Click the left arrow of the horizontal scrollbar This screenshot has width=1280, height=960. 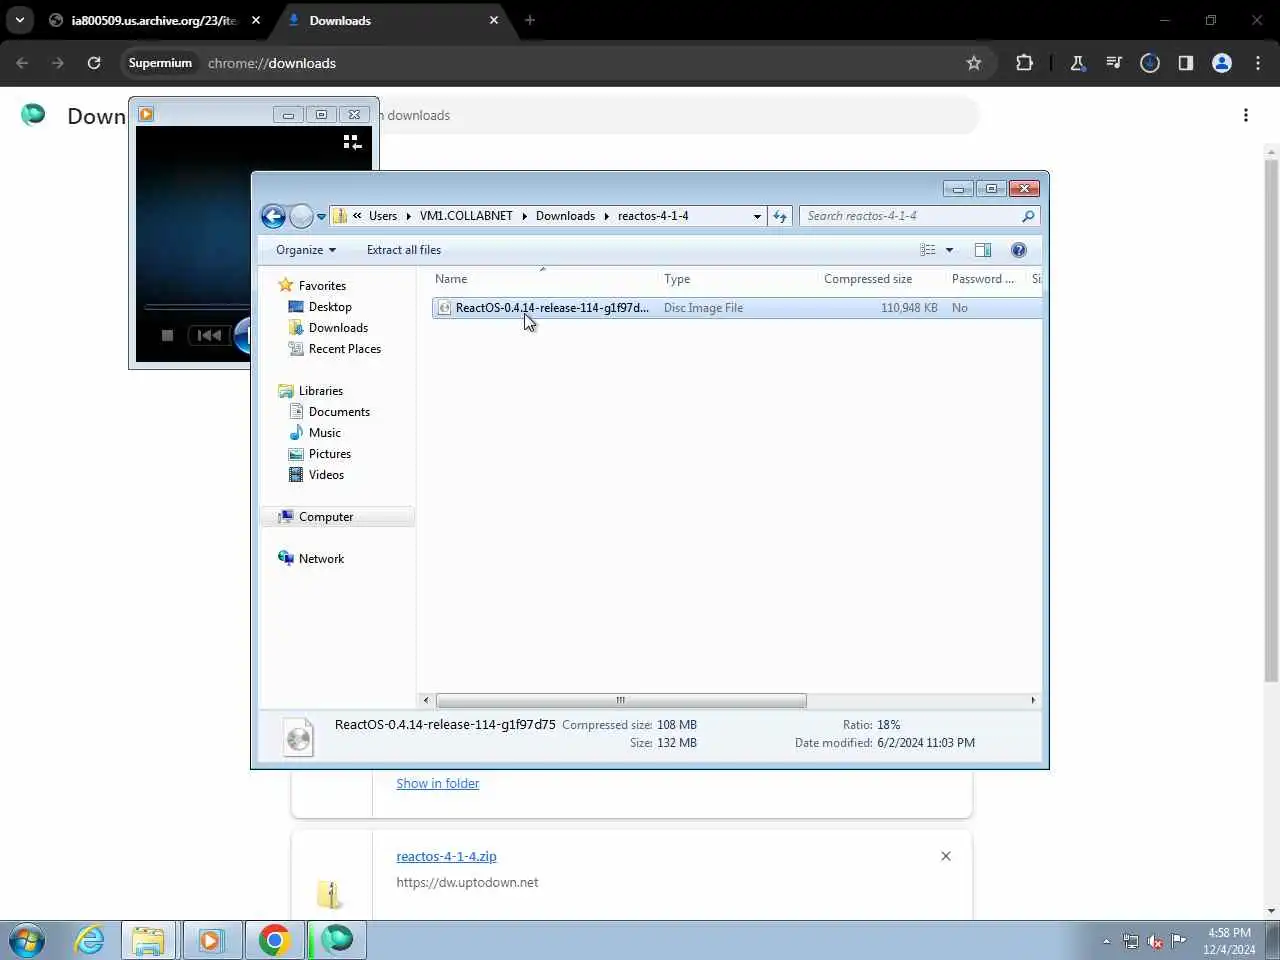[426, 700]
